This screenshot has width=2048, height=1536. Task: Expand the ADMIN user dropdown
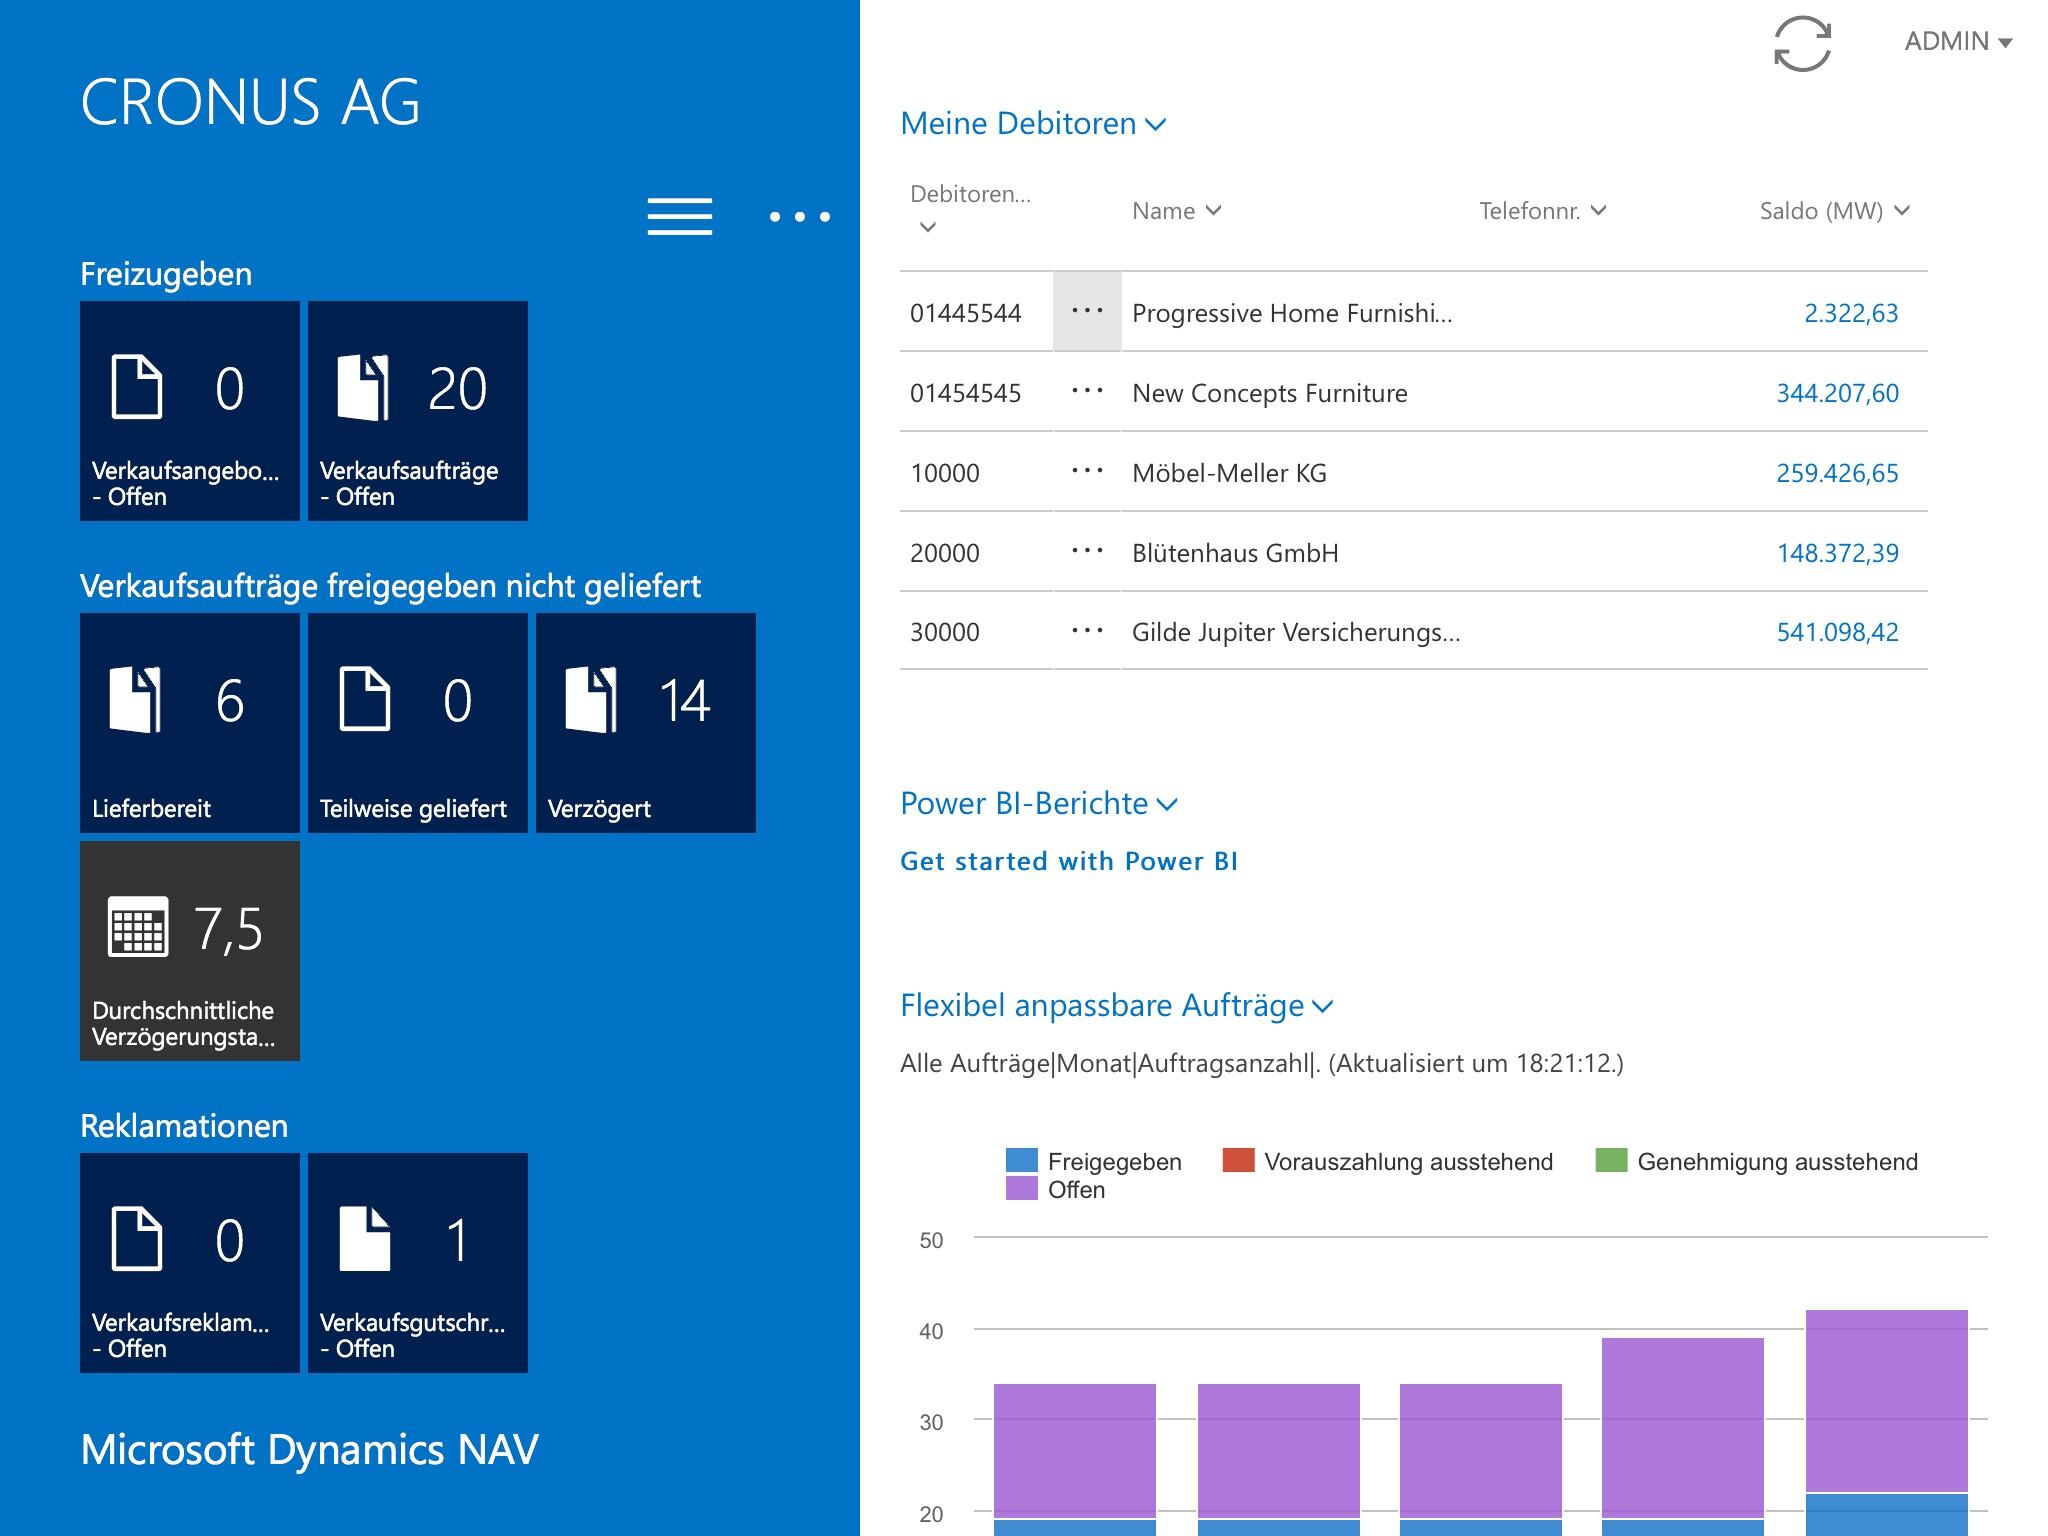[1957, 42]
